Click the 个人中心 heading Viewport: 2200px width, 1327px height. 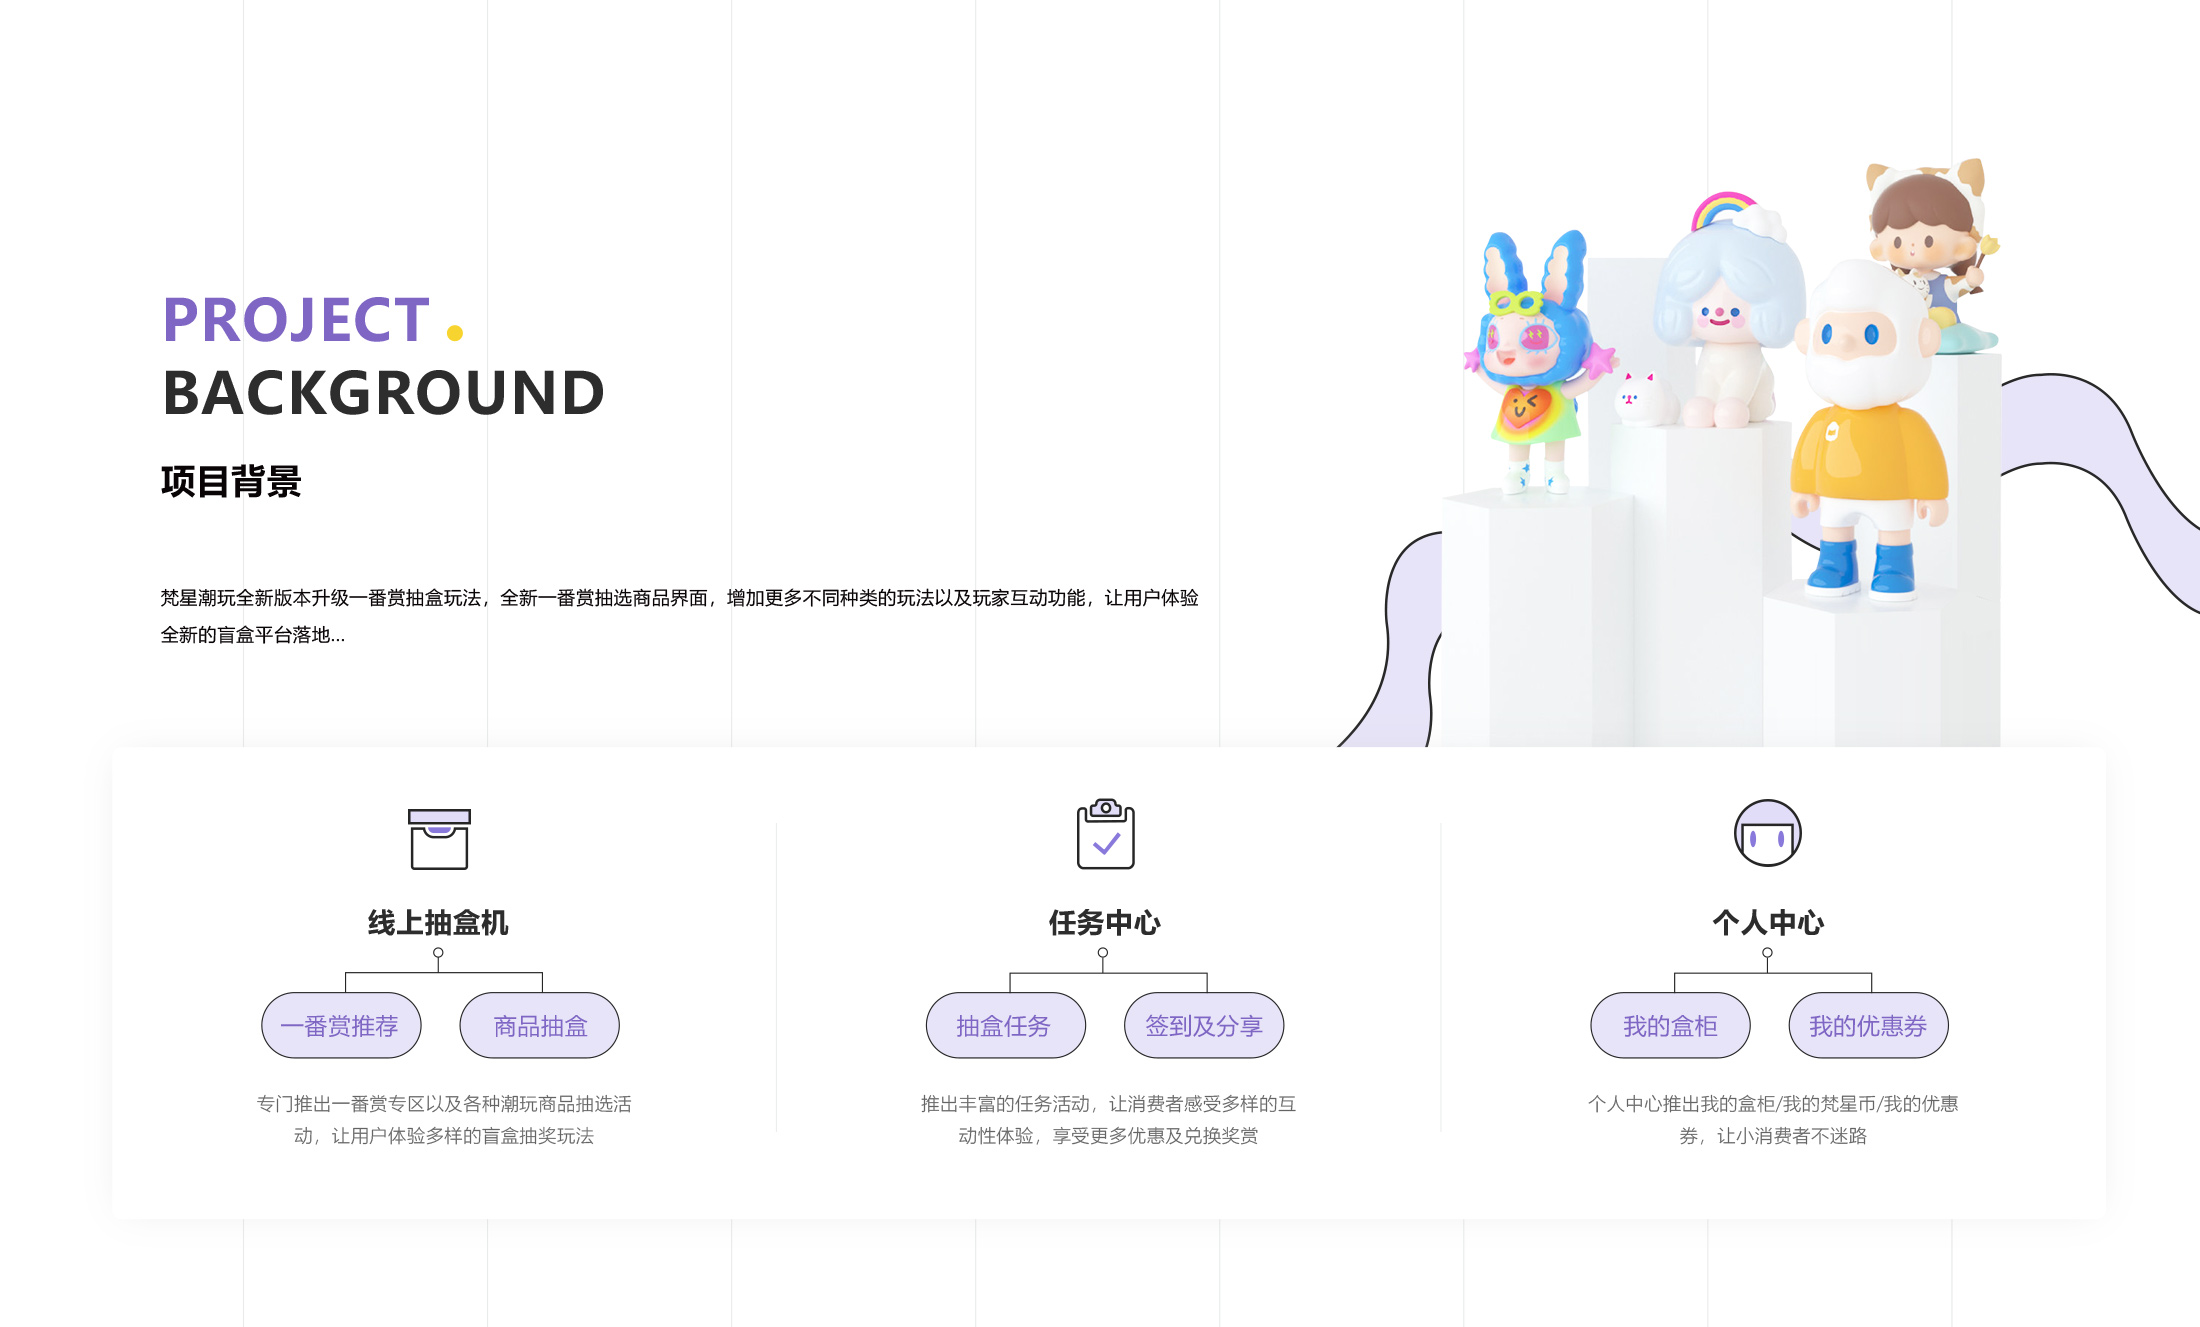tap(1768, 922)
